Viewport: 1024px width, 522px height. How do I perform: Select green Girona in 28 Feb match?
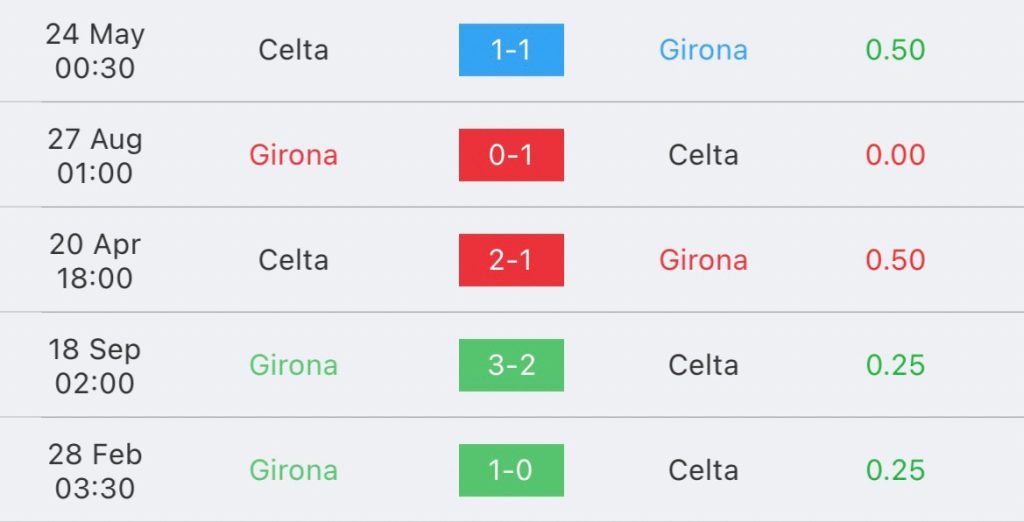293,470
